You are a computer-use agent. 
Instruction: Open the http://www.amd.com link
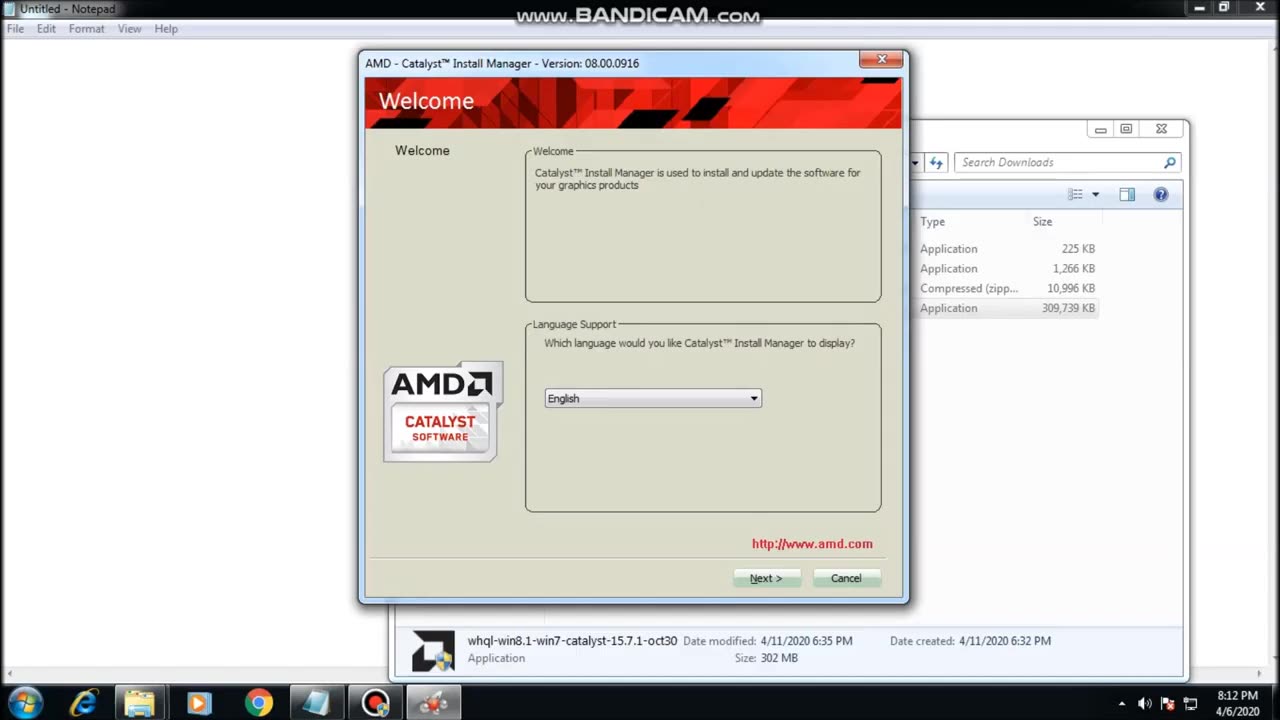(x=812, y=544)
